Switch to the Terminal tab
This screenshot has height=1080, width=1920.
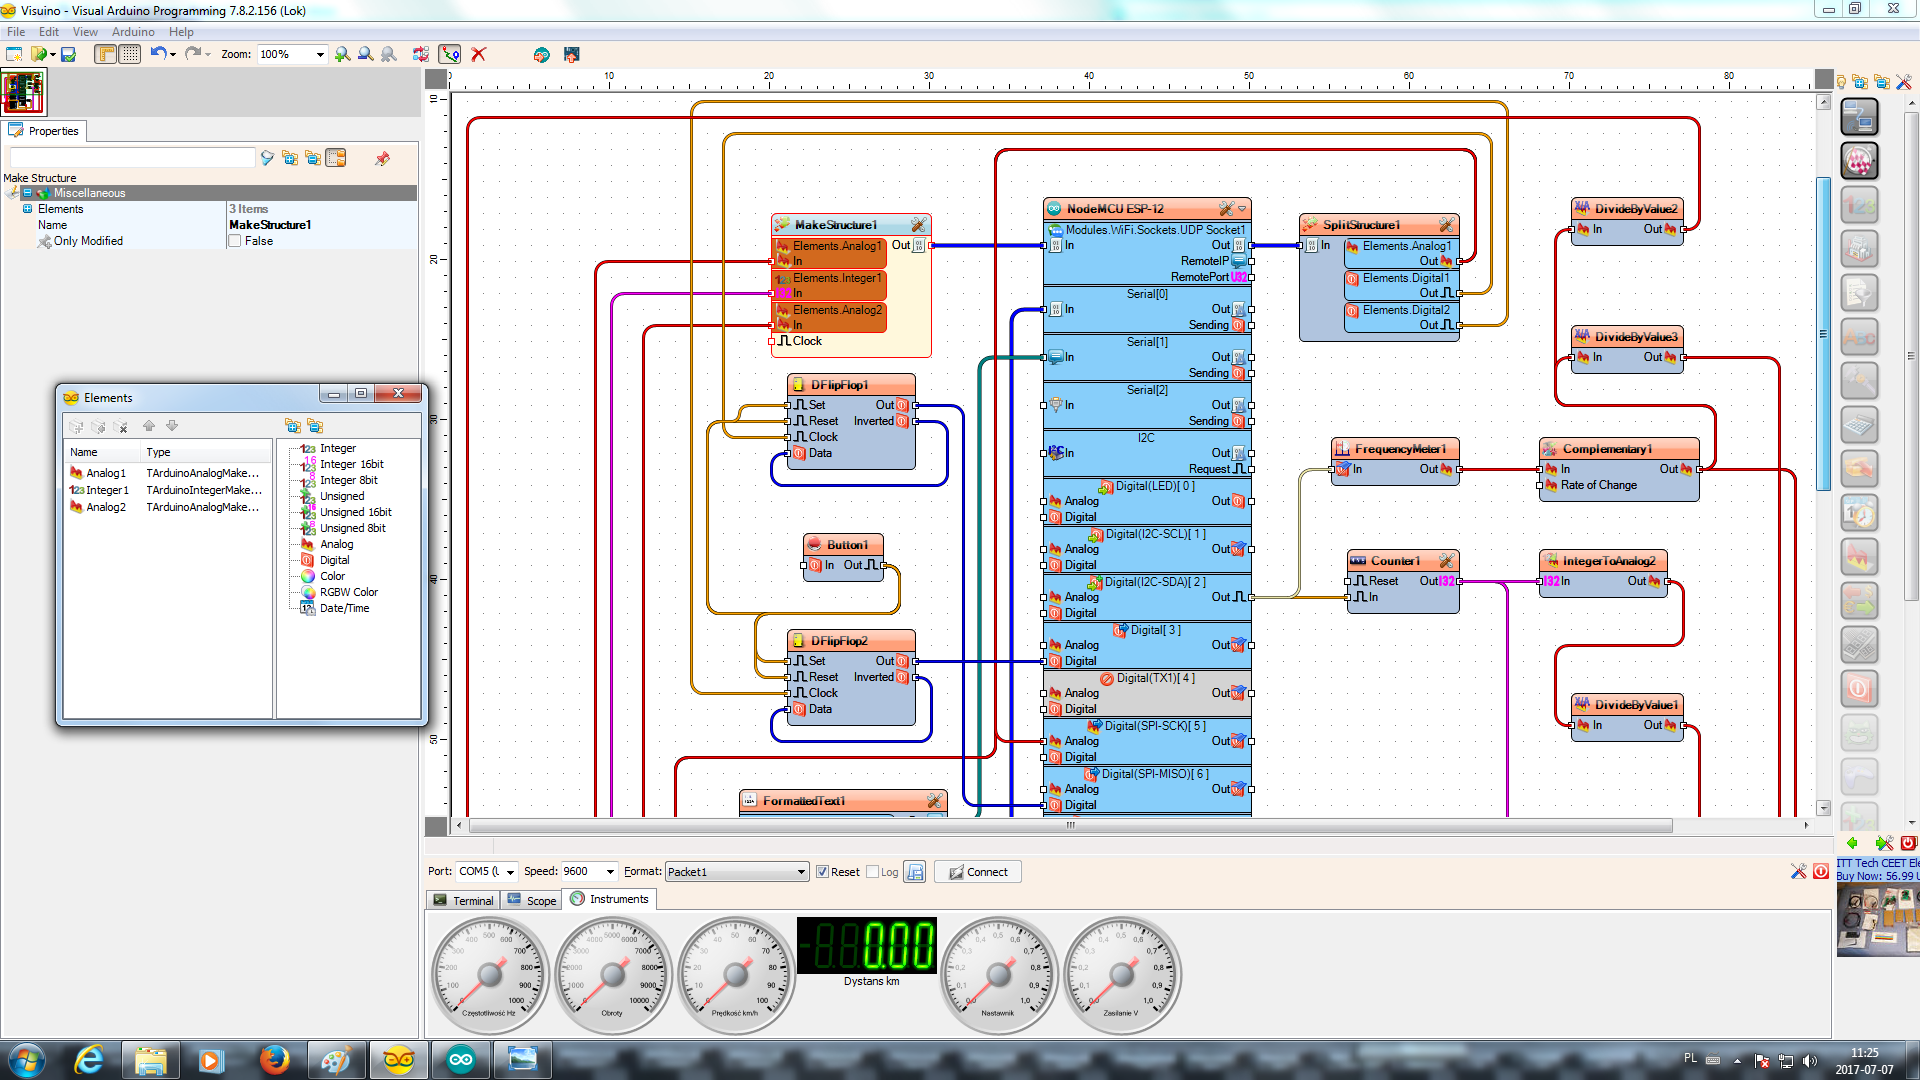click(464, 900)
